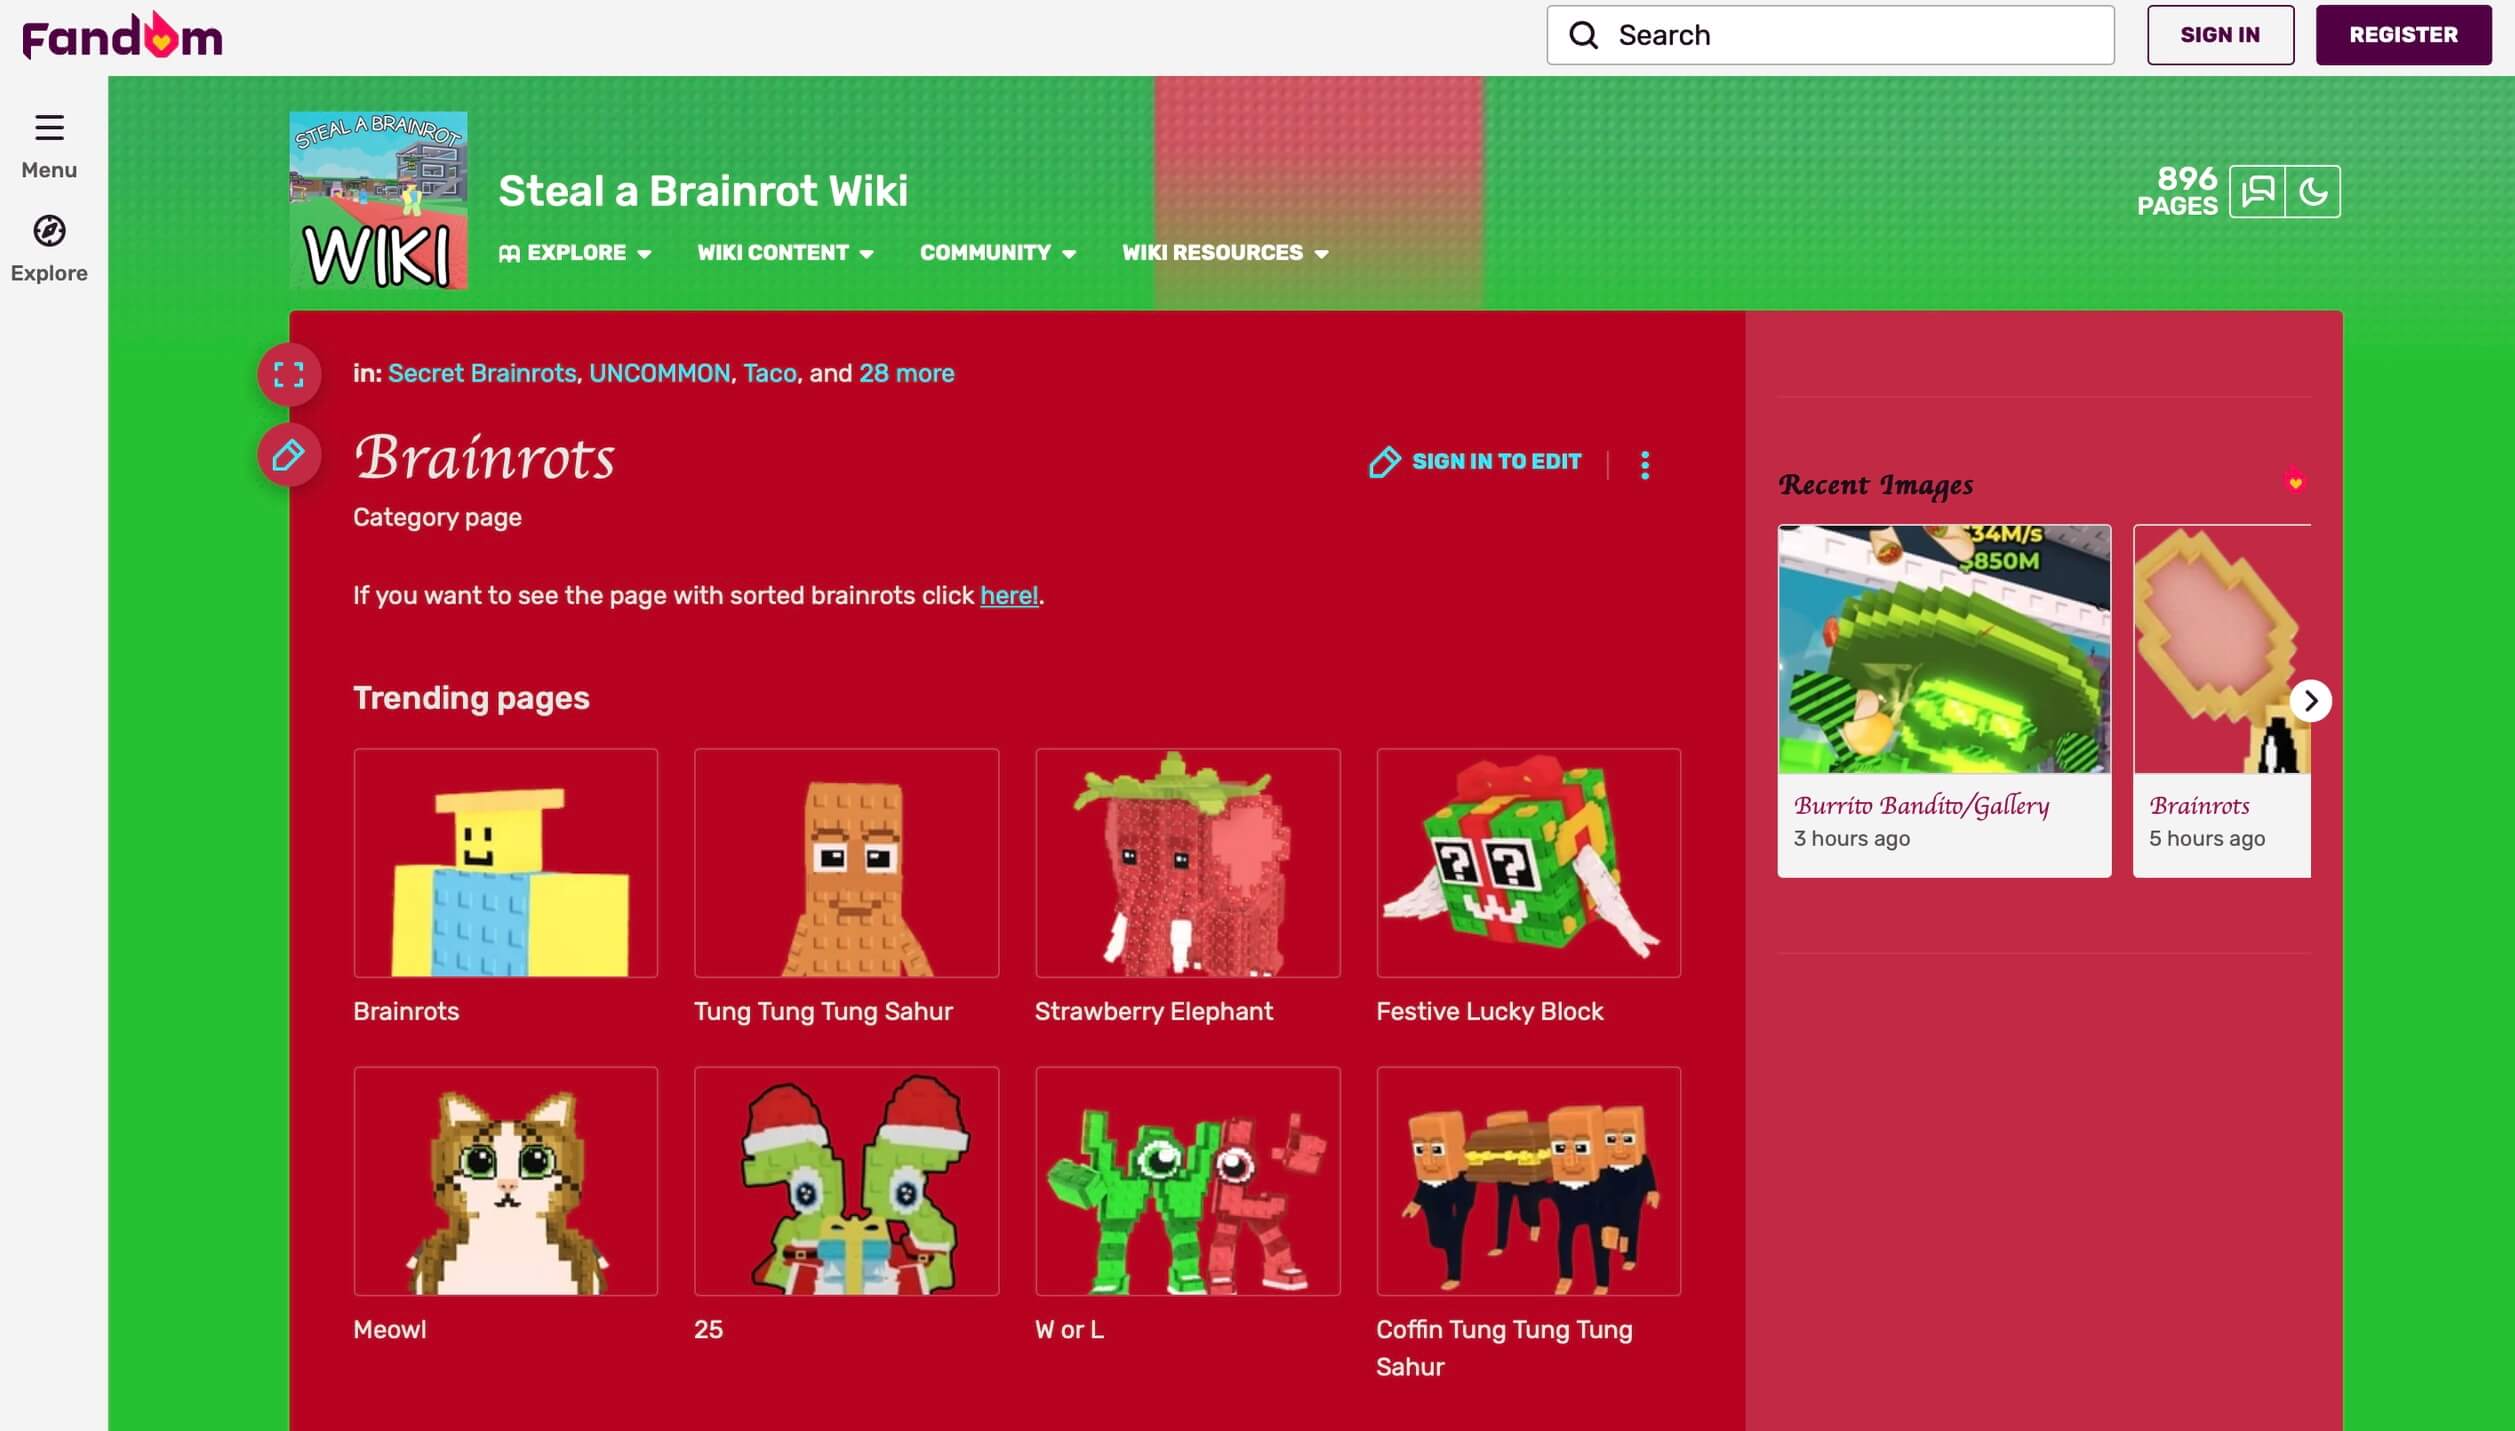This screenshot has height=1431, width=2515.
Task: Expand the Explore dropdown menu
Action: pos(576,253)
